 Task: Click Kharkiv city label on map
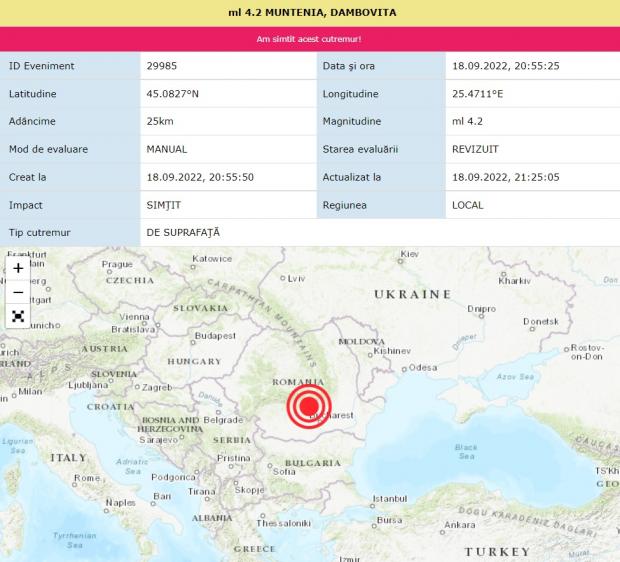pyautogui.click(x=514, y=281)
